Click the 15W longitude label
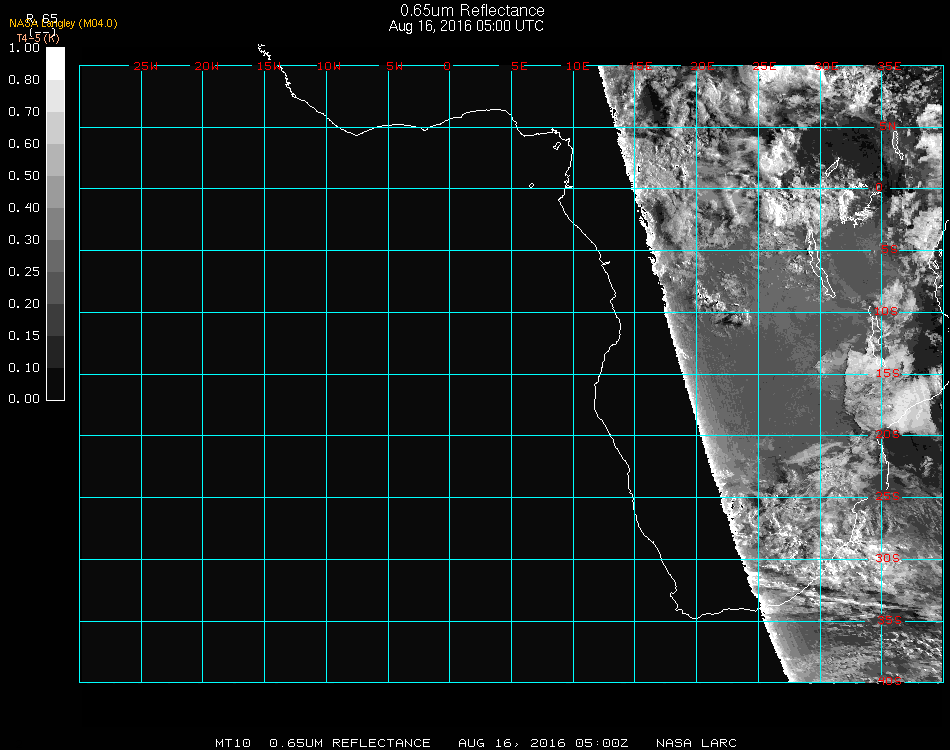950x750 pixels. 269,66
